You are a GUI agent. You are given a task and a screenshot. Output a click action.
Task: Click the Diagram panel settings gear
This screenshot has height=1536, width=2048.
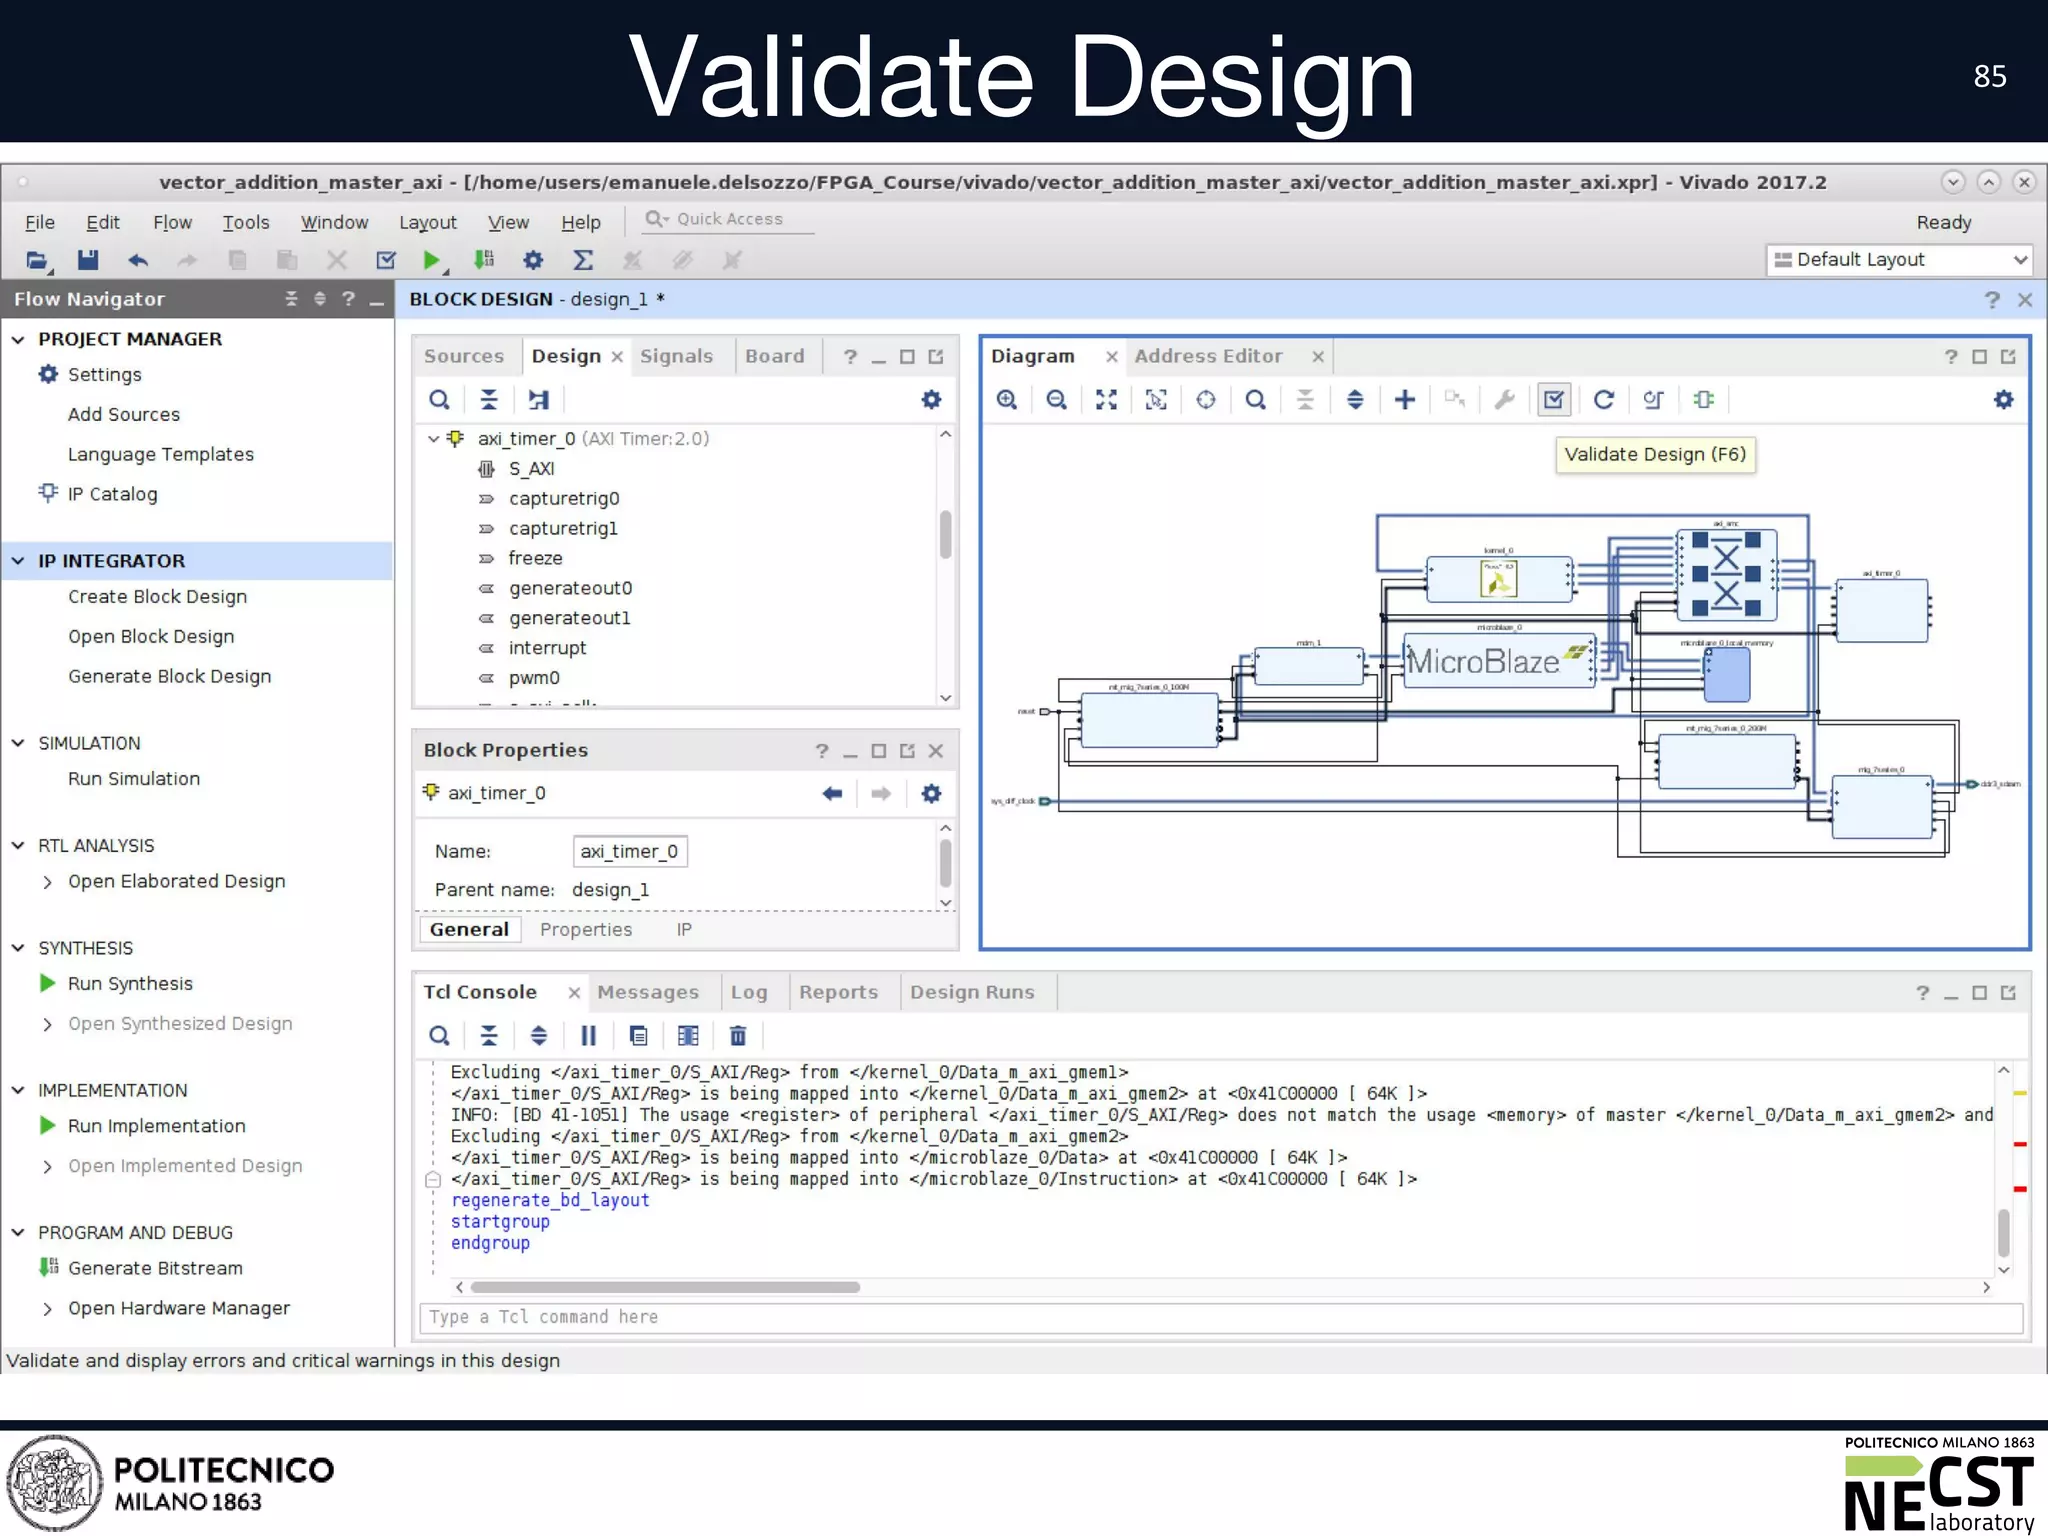(x=2003, y=400)
